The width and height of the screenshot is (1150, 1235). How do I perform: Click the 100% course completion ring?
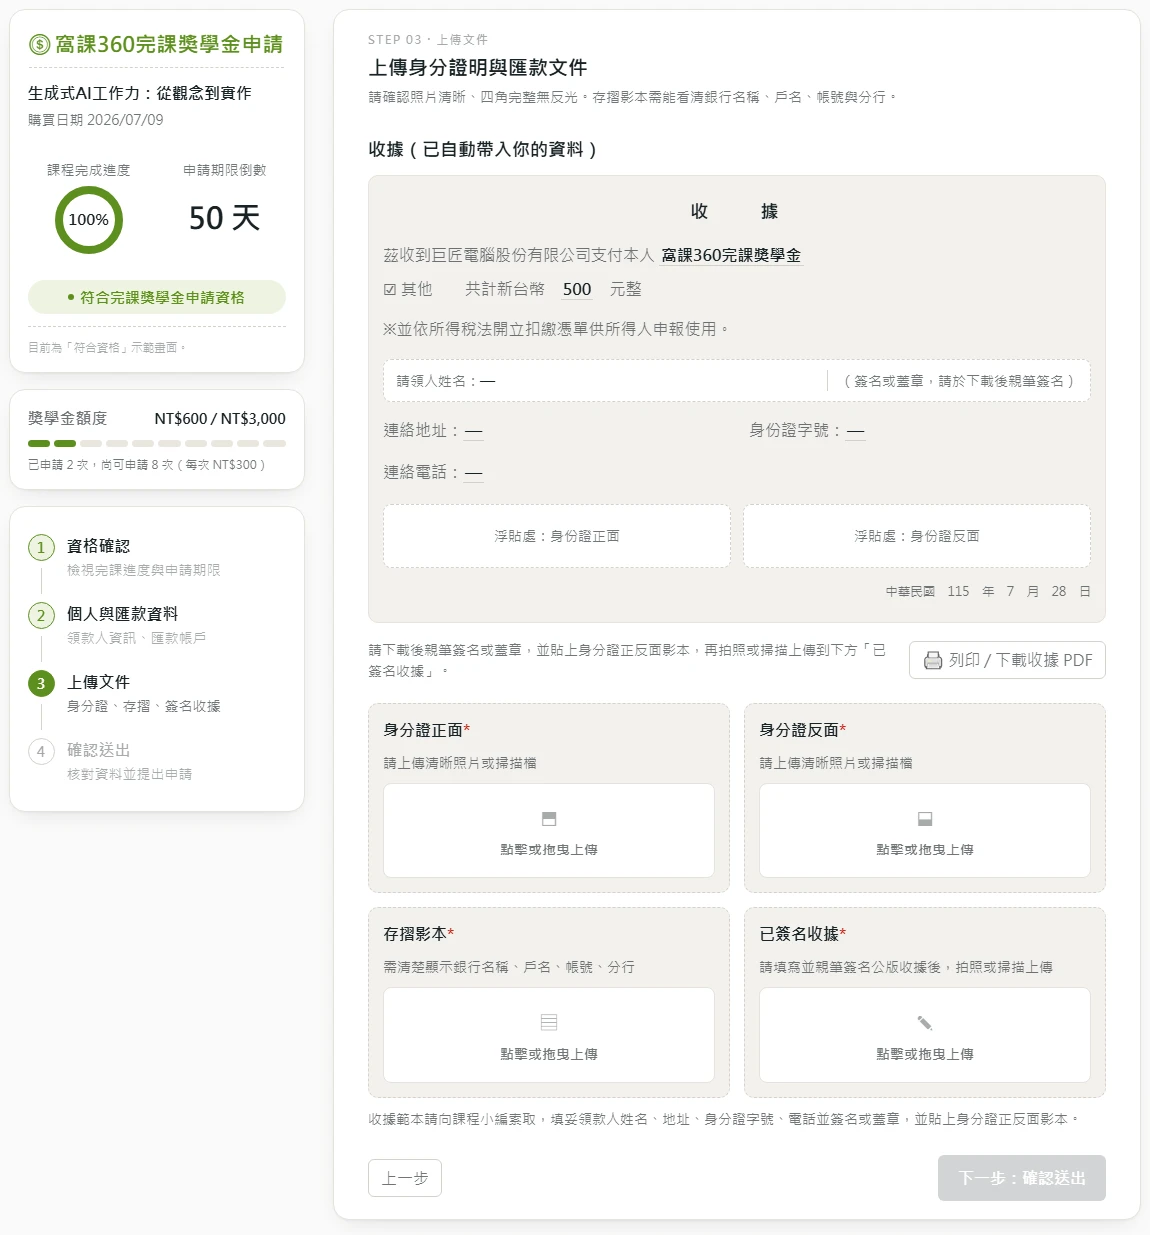tap(89, 220)
